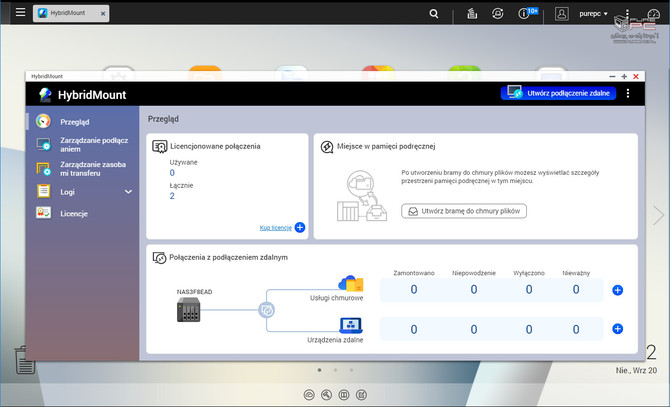Click the Logi notepad sidebar icon
The width and height of the screenshot is (670, 407).
[x=44, y=191]
